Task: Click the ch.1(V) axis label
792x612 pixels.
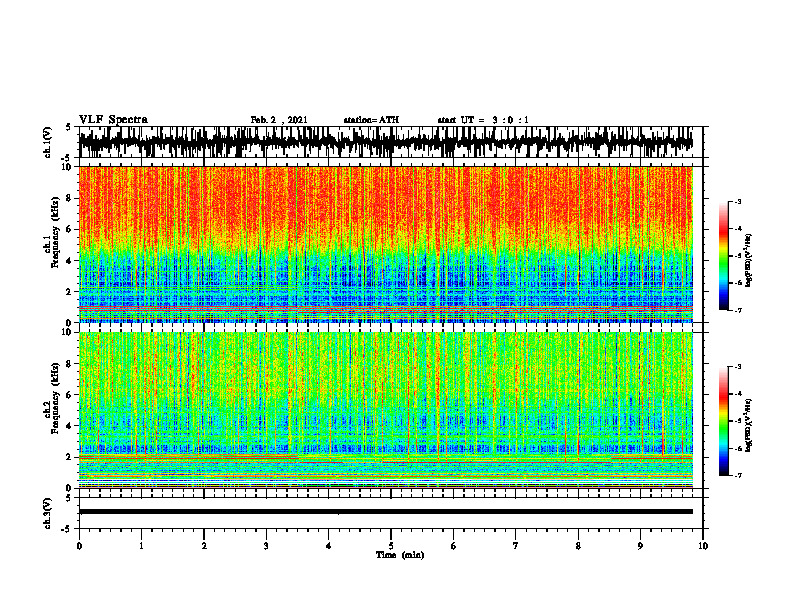Action: click(48, 142)
